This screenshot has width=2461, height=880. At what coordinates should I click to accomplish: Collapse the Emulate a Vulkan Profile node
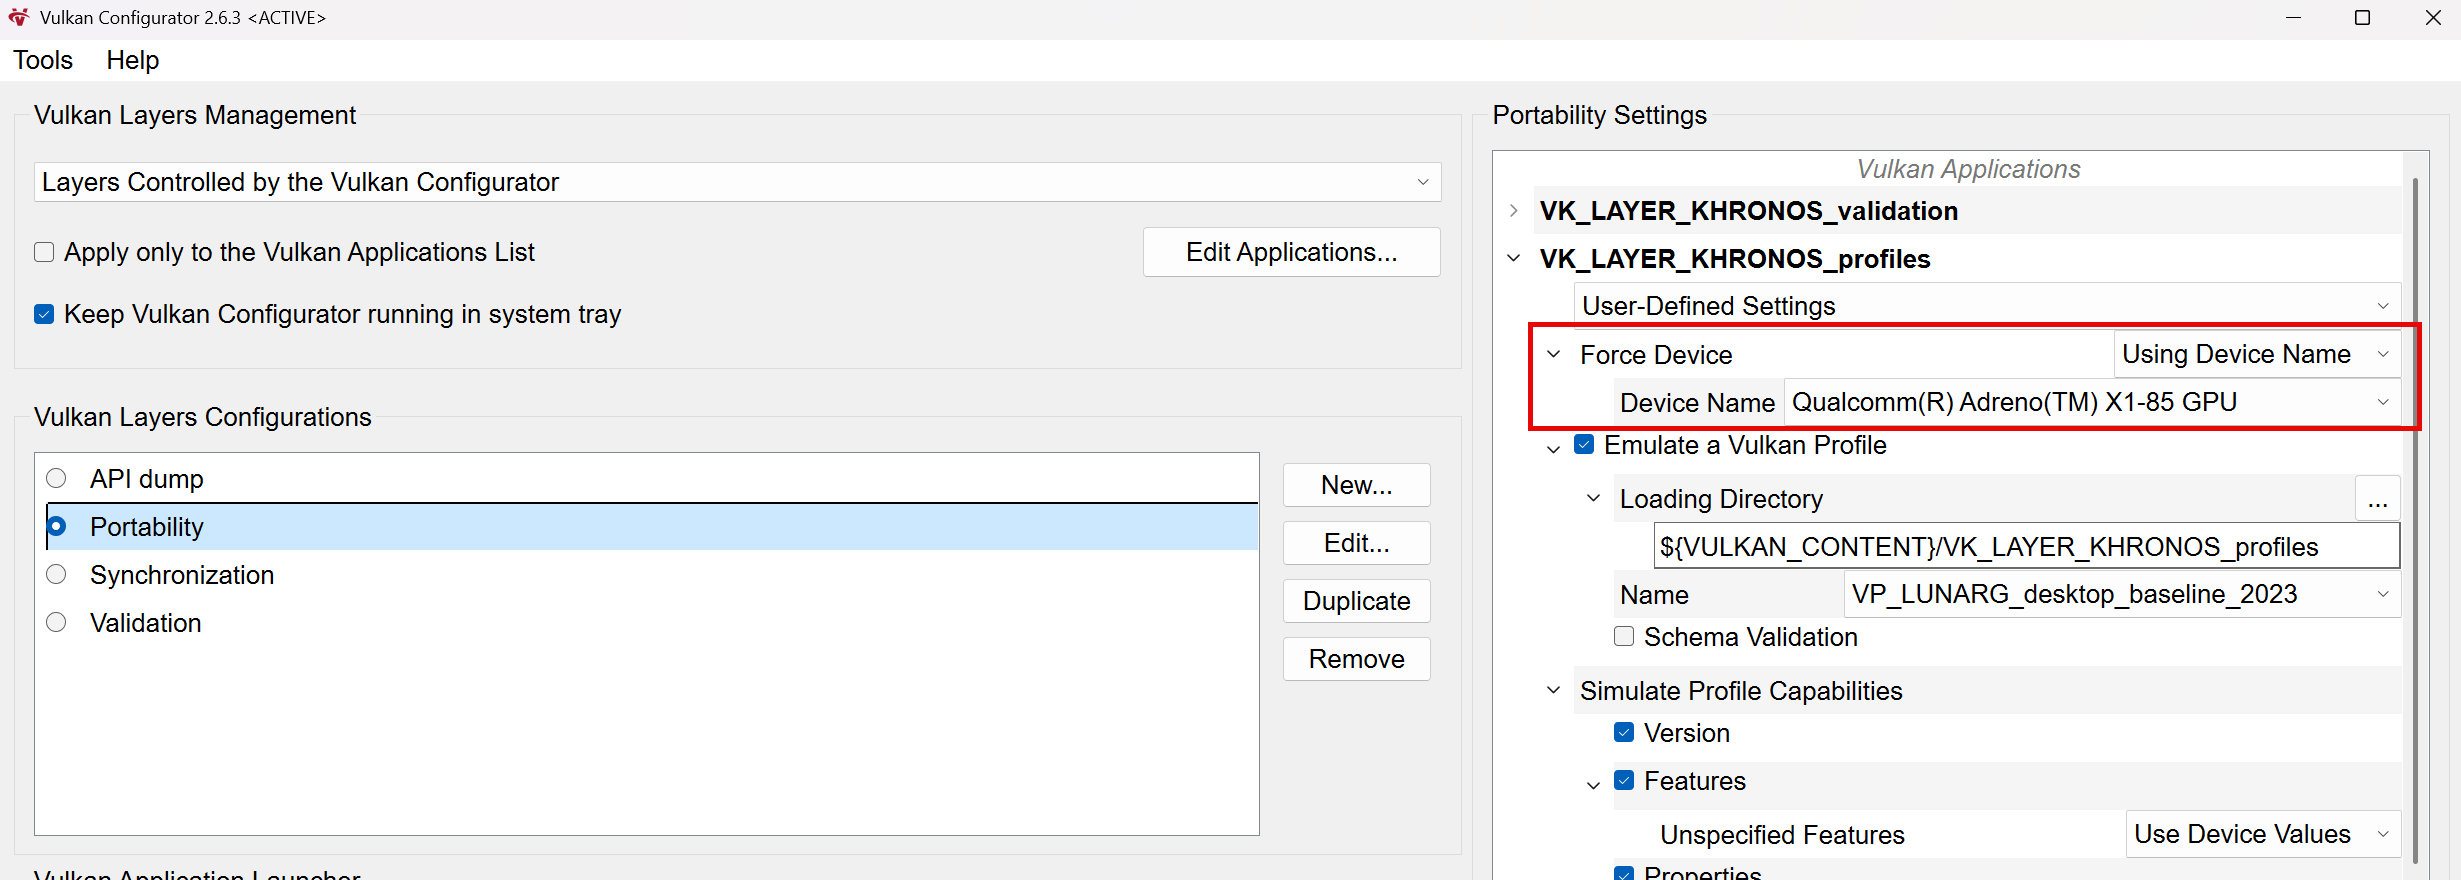(x=1554, y=449)
